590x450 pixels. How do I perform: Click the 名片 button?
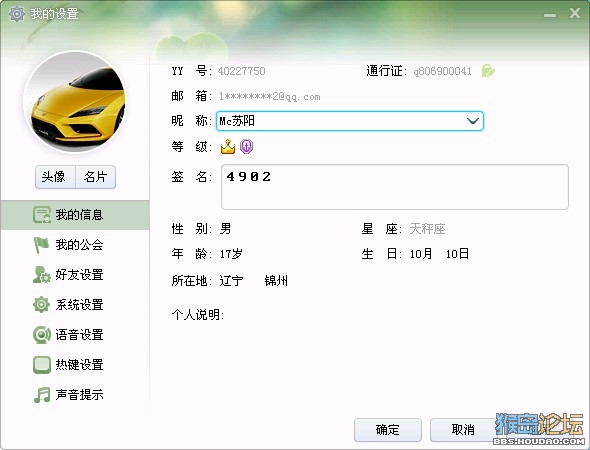pos(96,177)
